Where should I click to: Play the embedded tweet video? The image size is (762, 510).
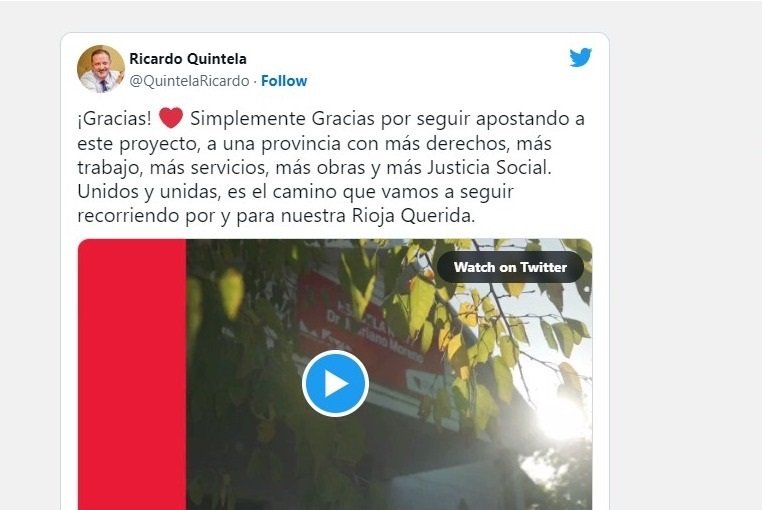point(335,384)
